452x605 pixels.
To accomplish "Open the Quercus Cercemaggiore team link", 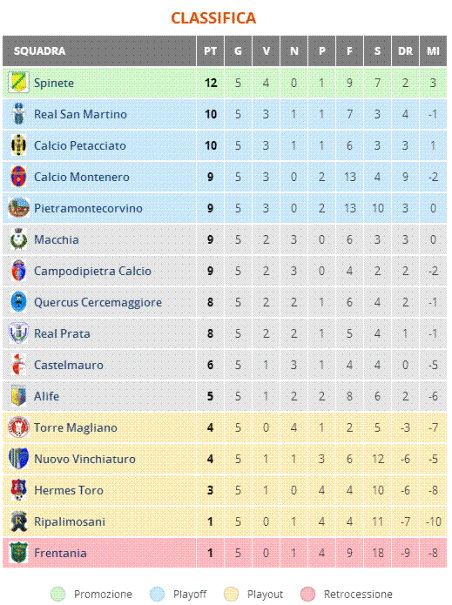I will tap(98, 302).
